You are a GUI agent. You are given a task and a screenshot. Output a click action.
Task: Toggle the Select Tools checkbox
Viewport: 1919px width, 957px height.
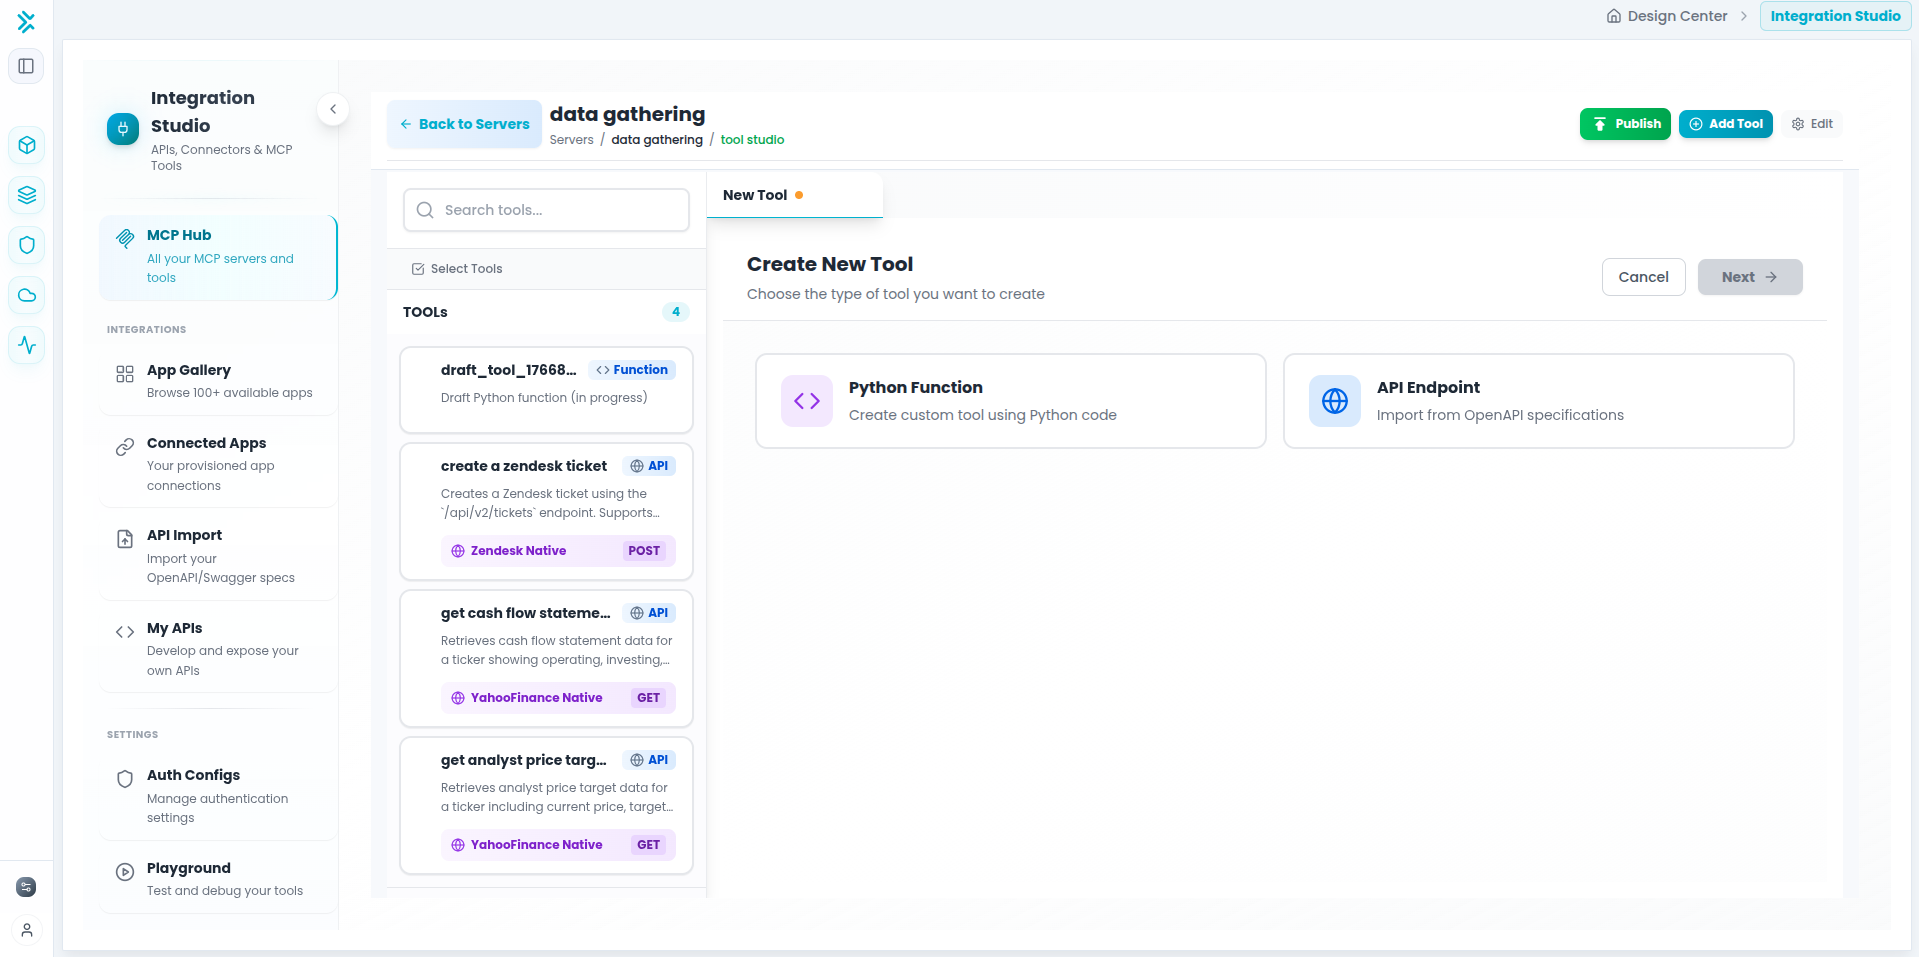[418, 269]
